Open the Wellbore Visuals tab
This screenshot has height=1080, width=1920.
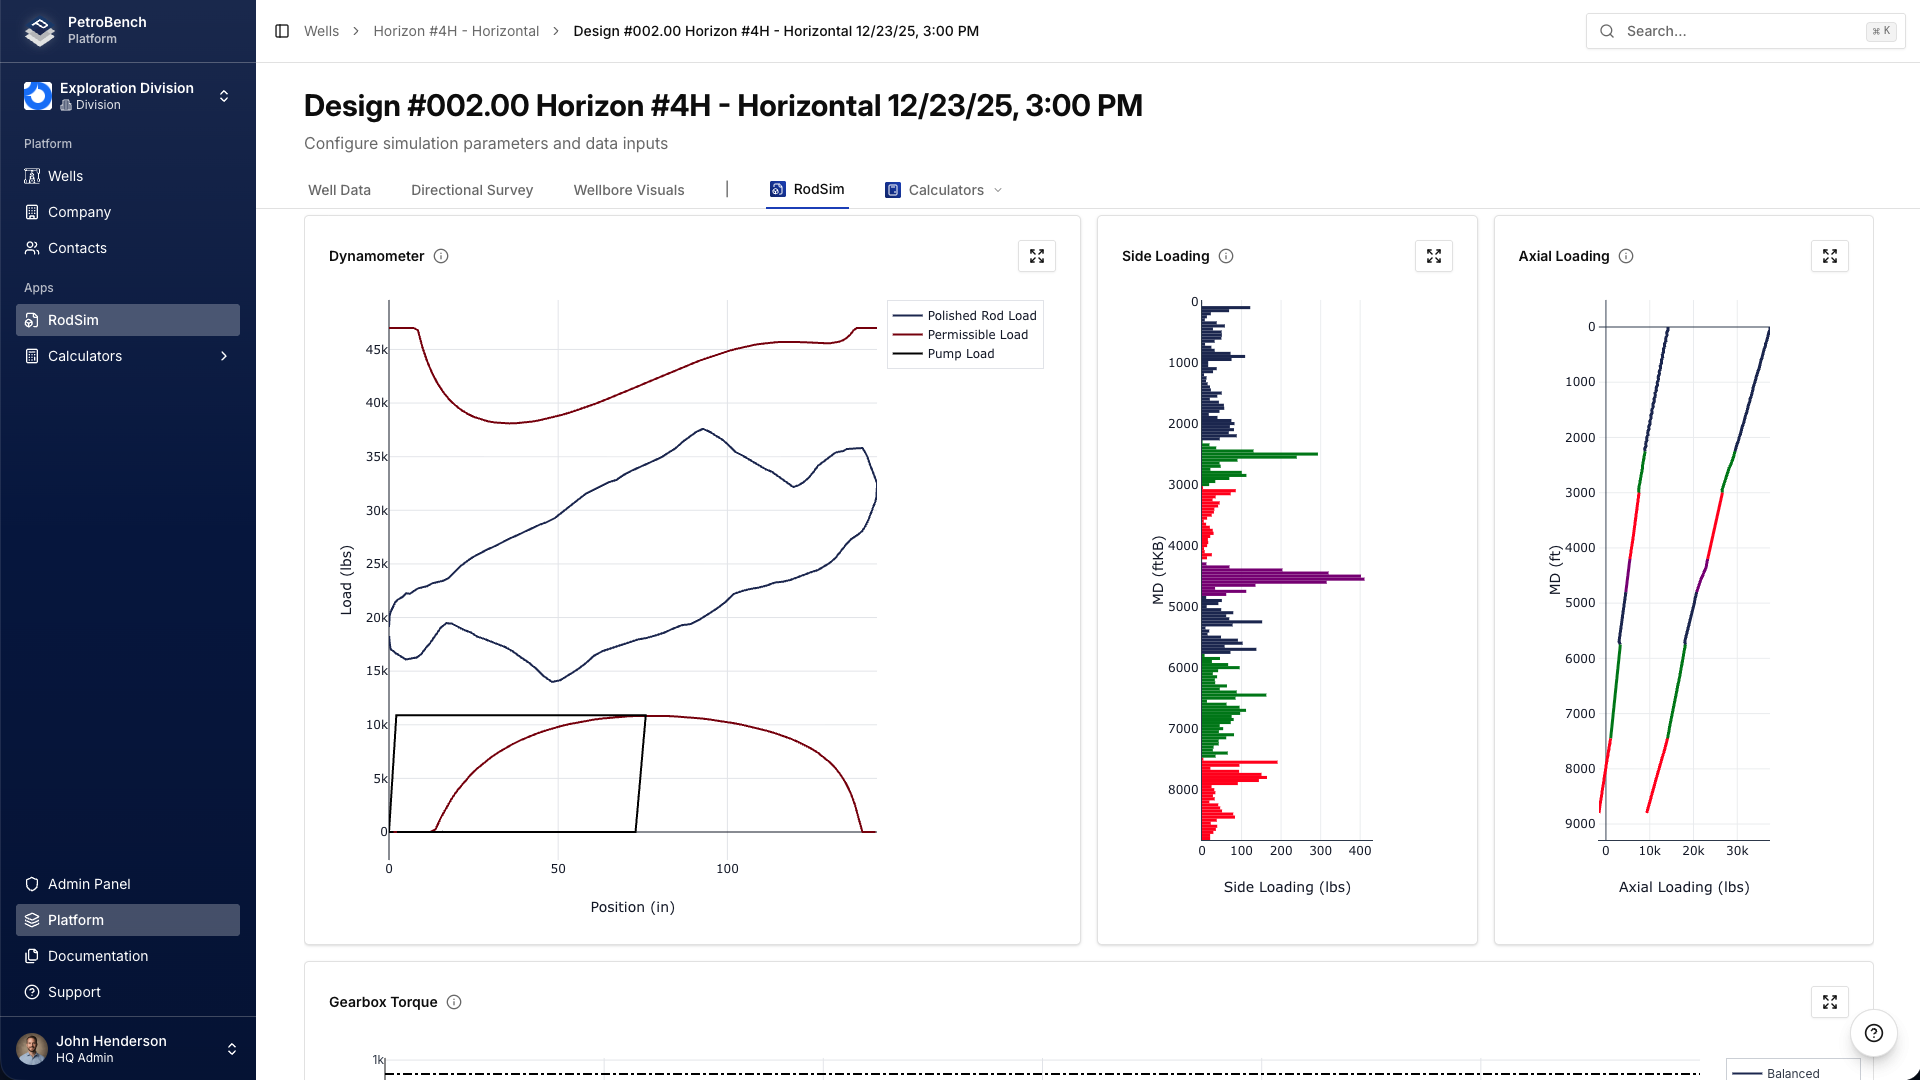coord(628,190)
